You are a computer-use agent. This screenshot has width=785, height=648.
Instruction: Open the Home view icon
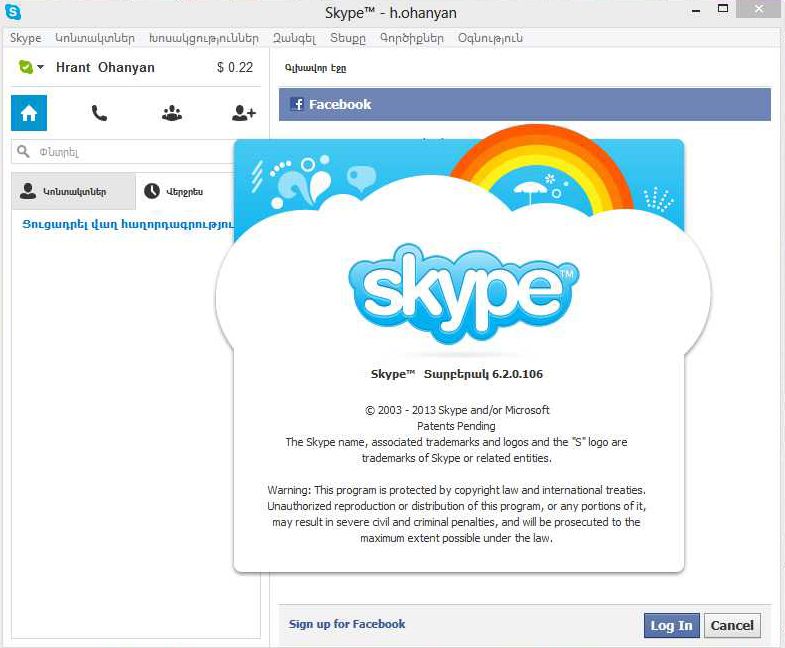click(29, 113)
